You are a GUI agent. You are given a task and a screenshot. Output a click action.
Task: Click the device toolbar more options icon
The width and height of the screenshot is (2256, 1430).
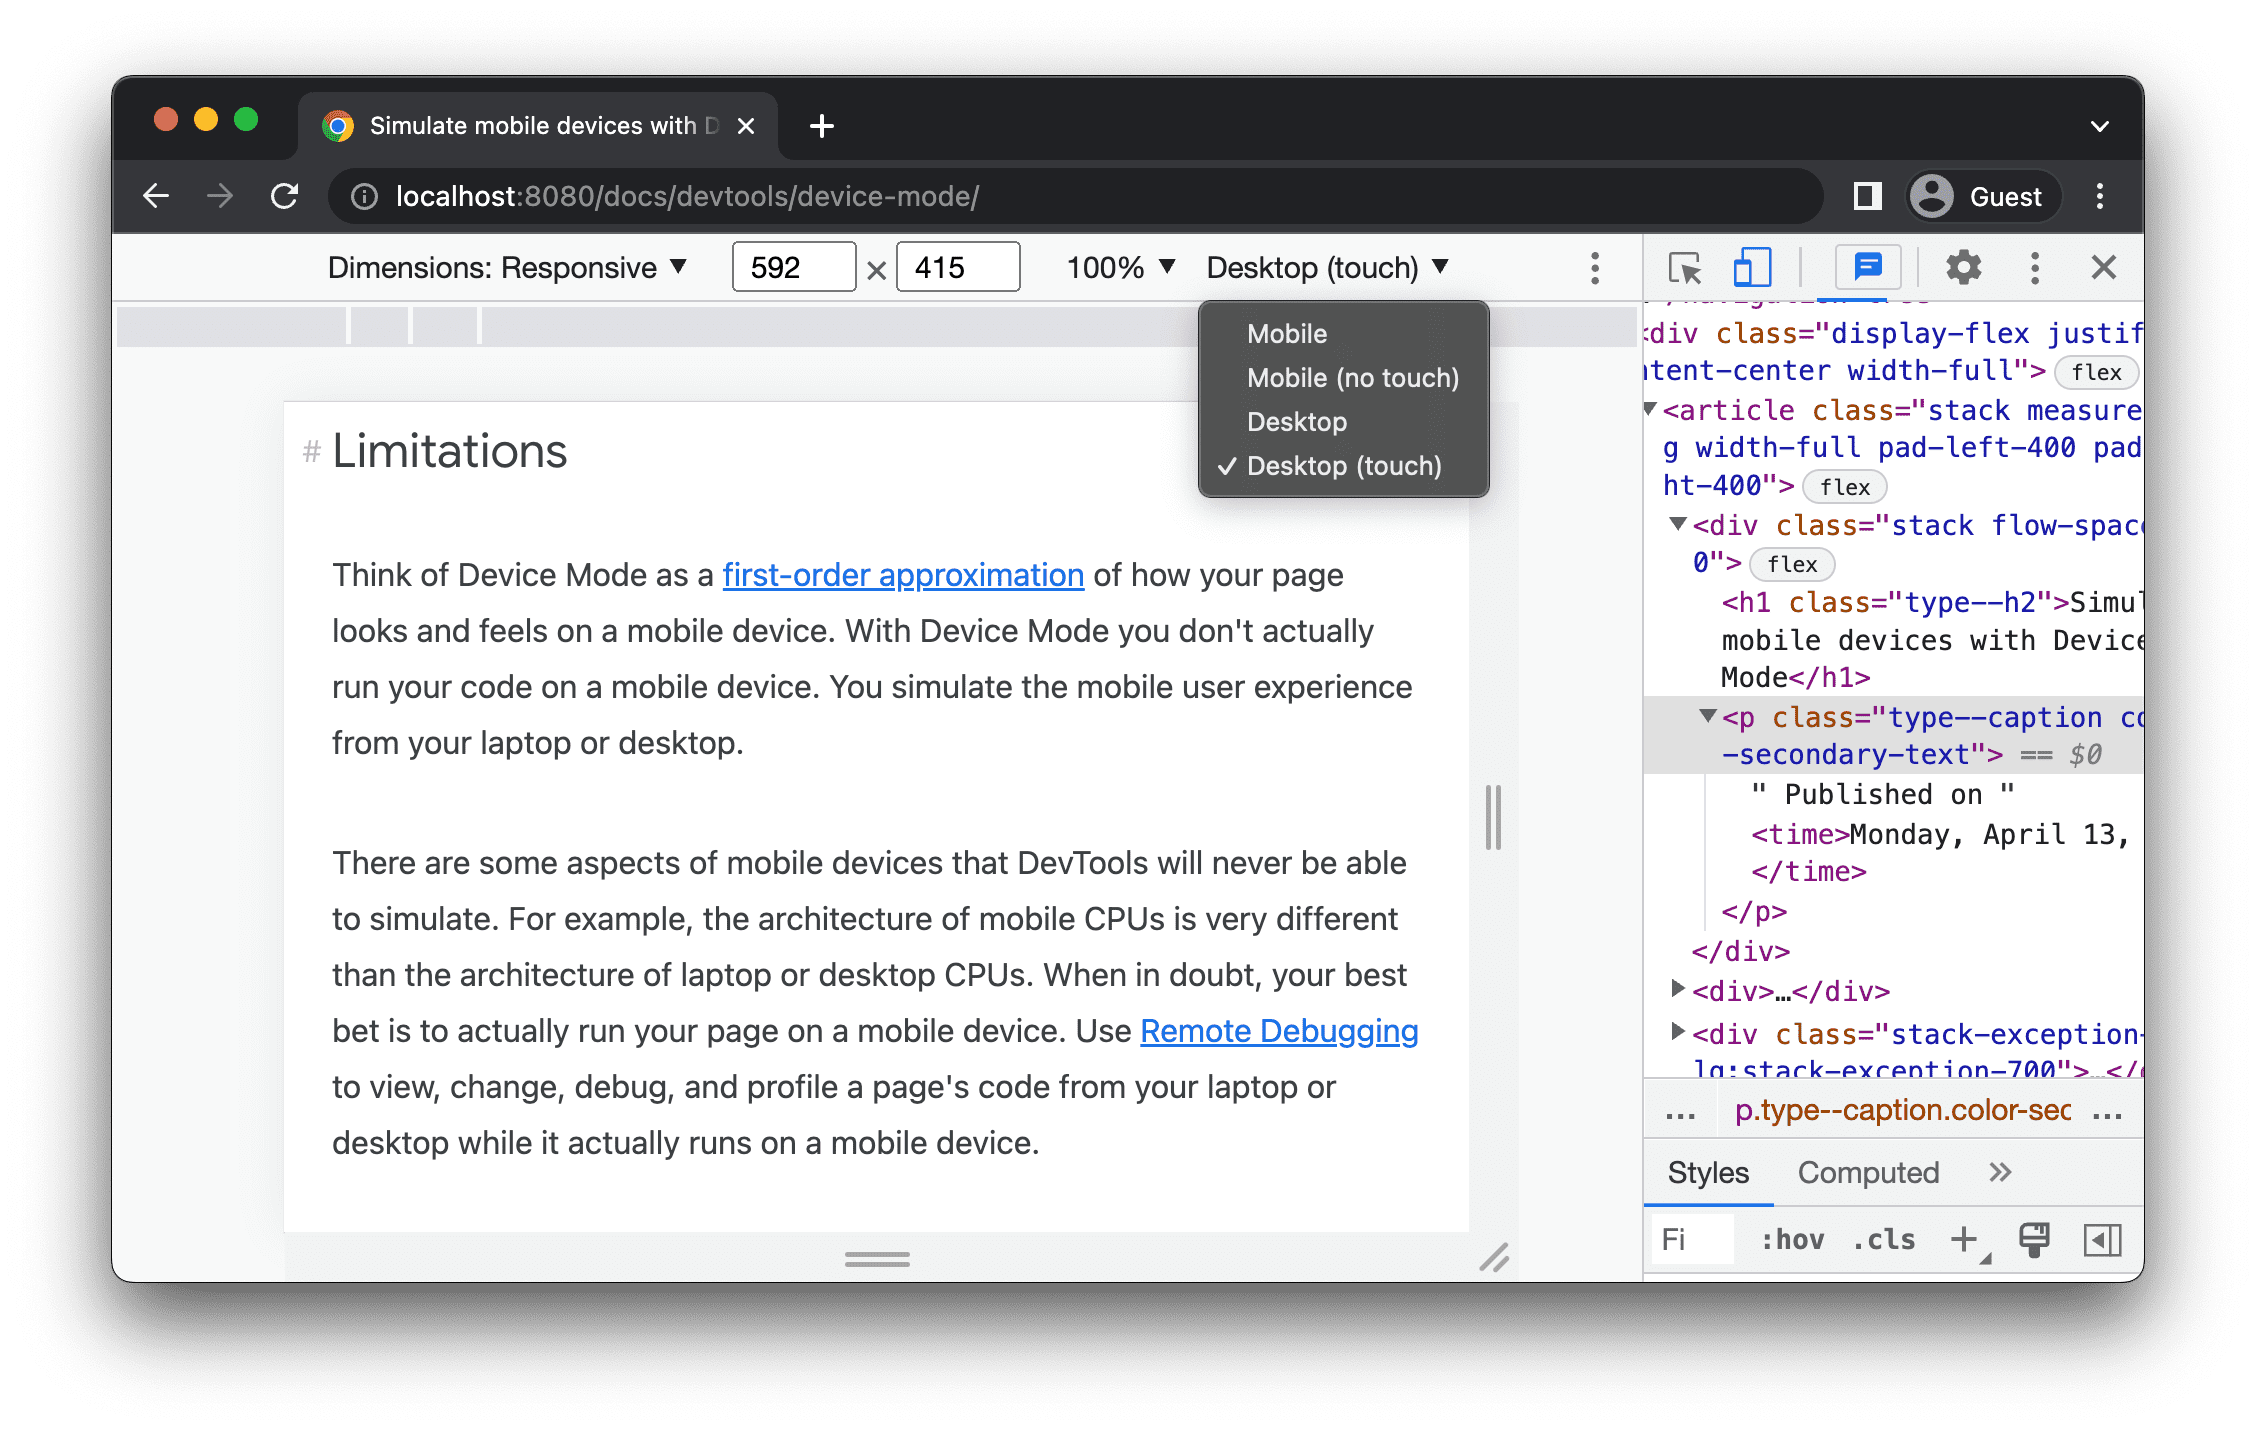point(1595,268)
